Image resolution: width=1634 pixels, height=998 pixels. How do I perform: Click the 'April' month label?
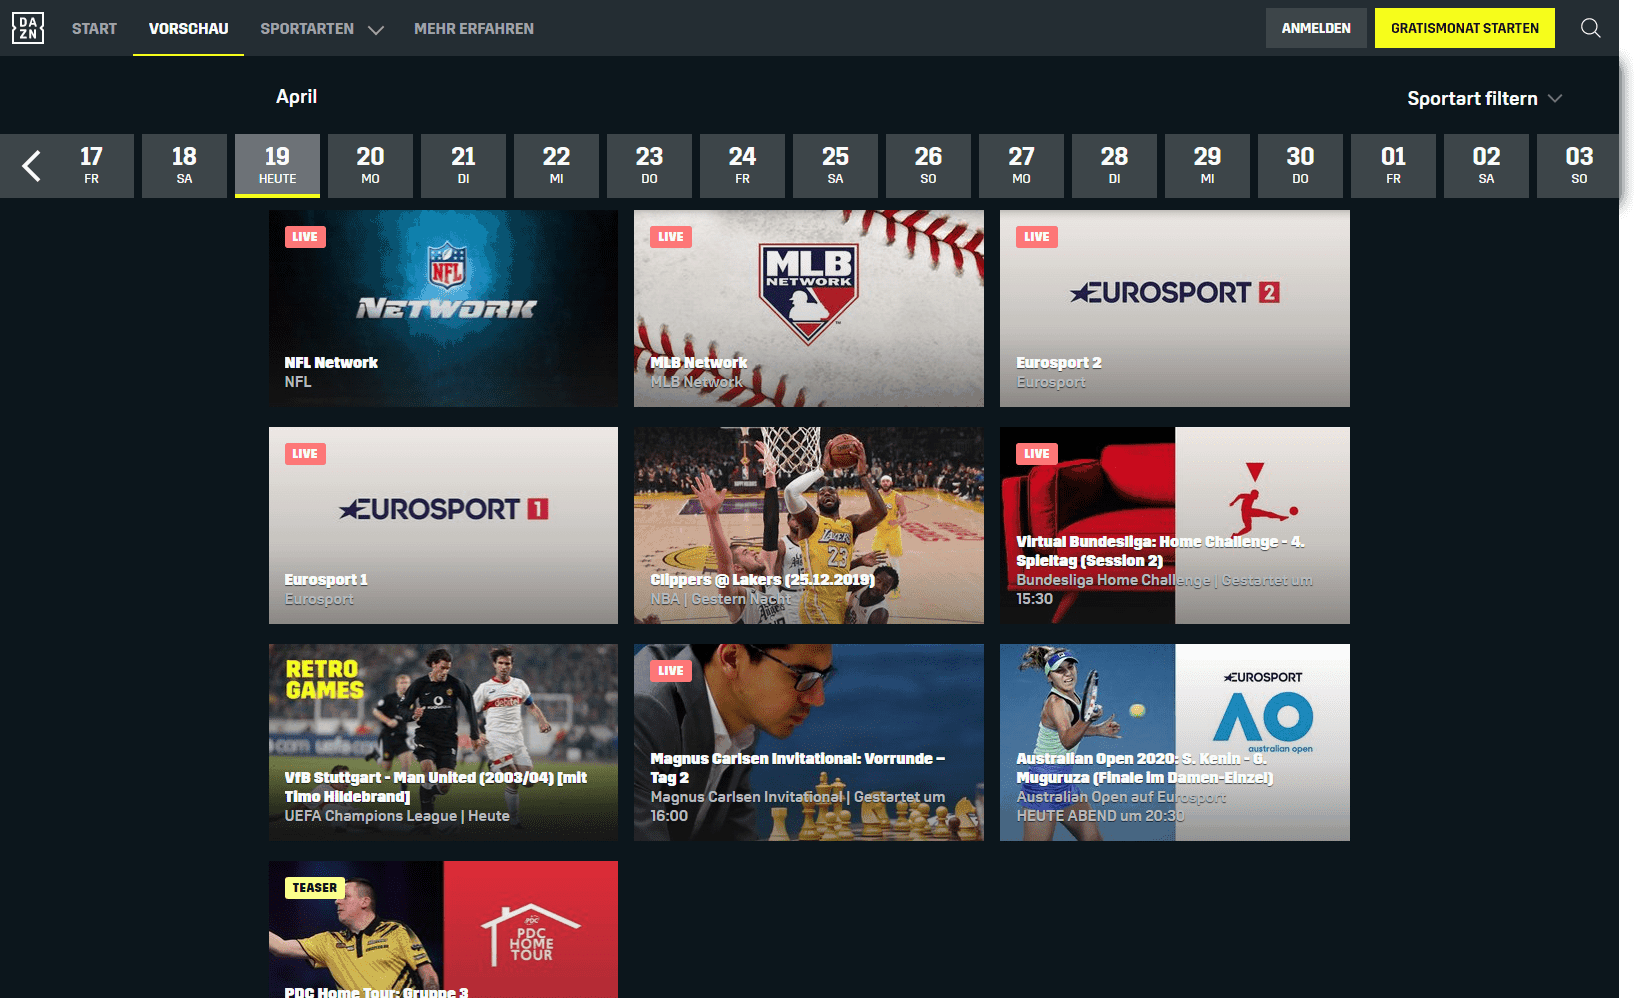[x=296, y=96]
